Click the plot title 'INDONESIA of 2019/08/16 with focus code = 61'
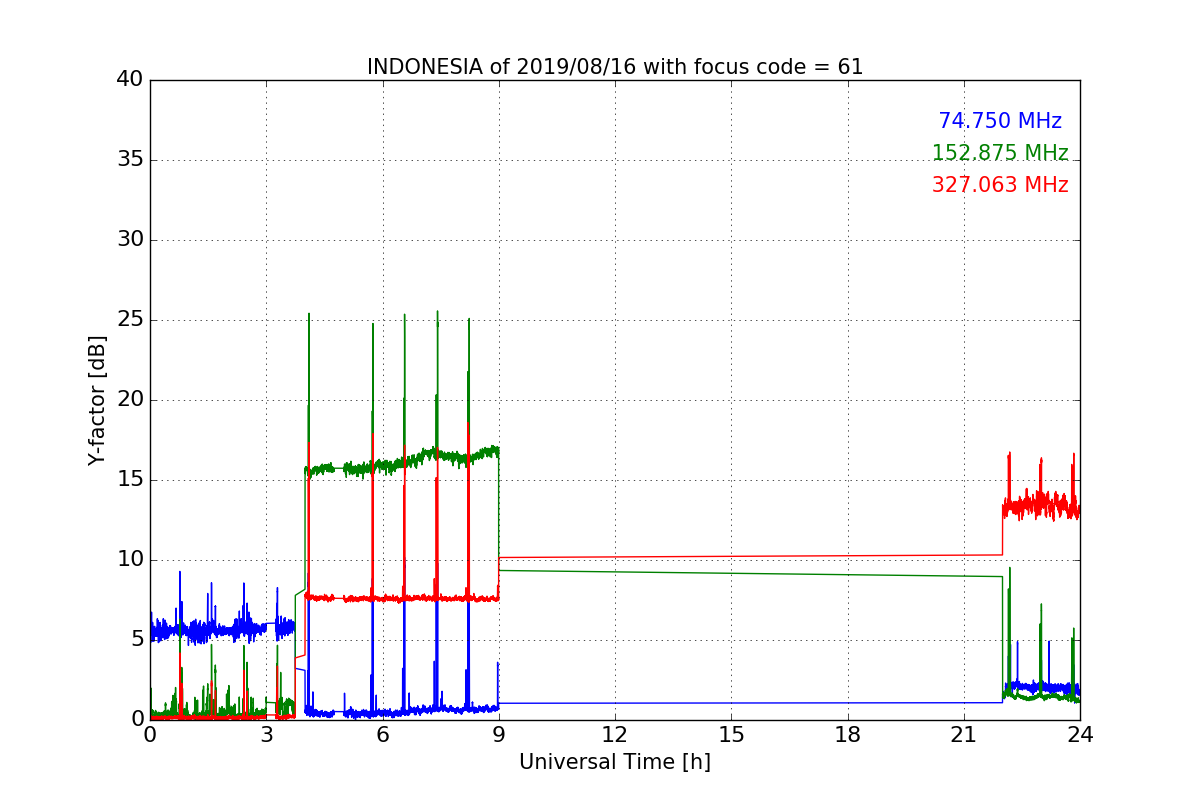Image resolution: width=1200 pixels, height=800 pixels. point(615,67)
